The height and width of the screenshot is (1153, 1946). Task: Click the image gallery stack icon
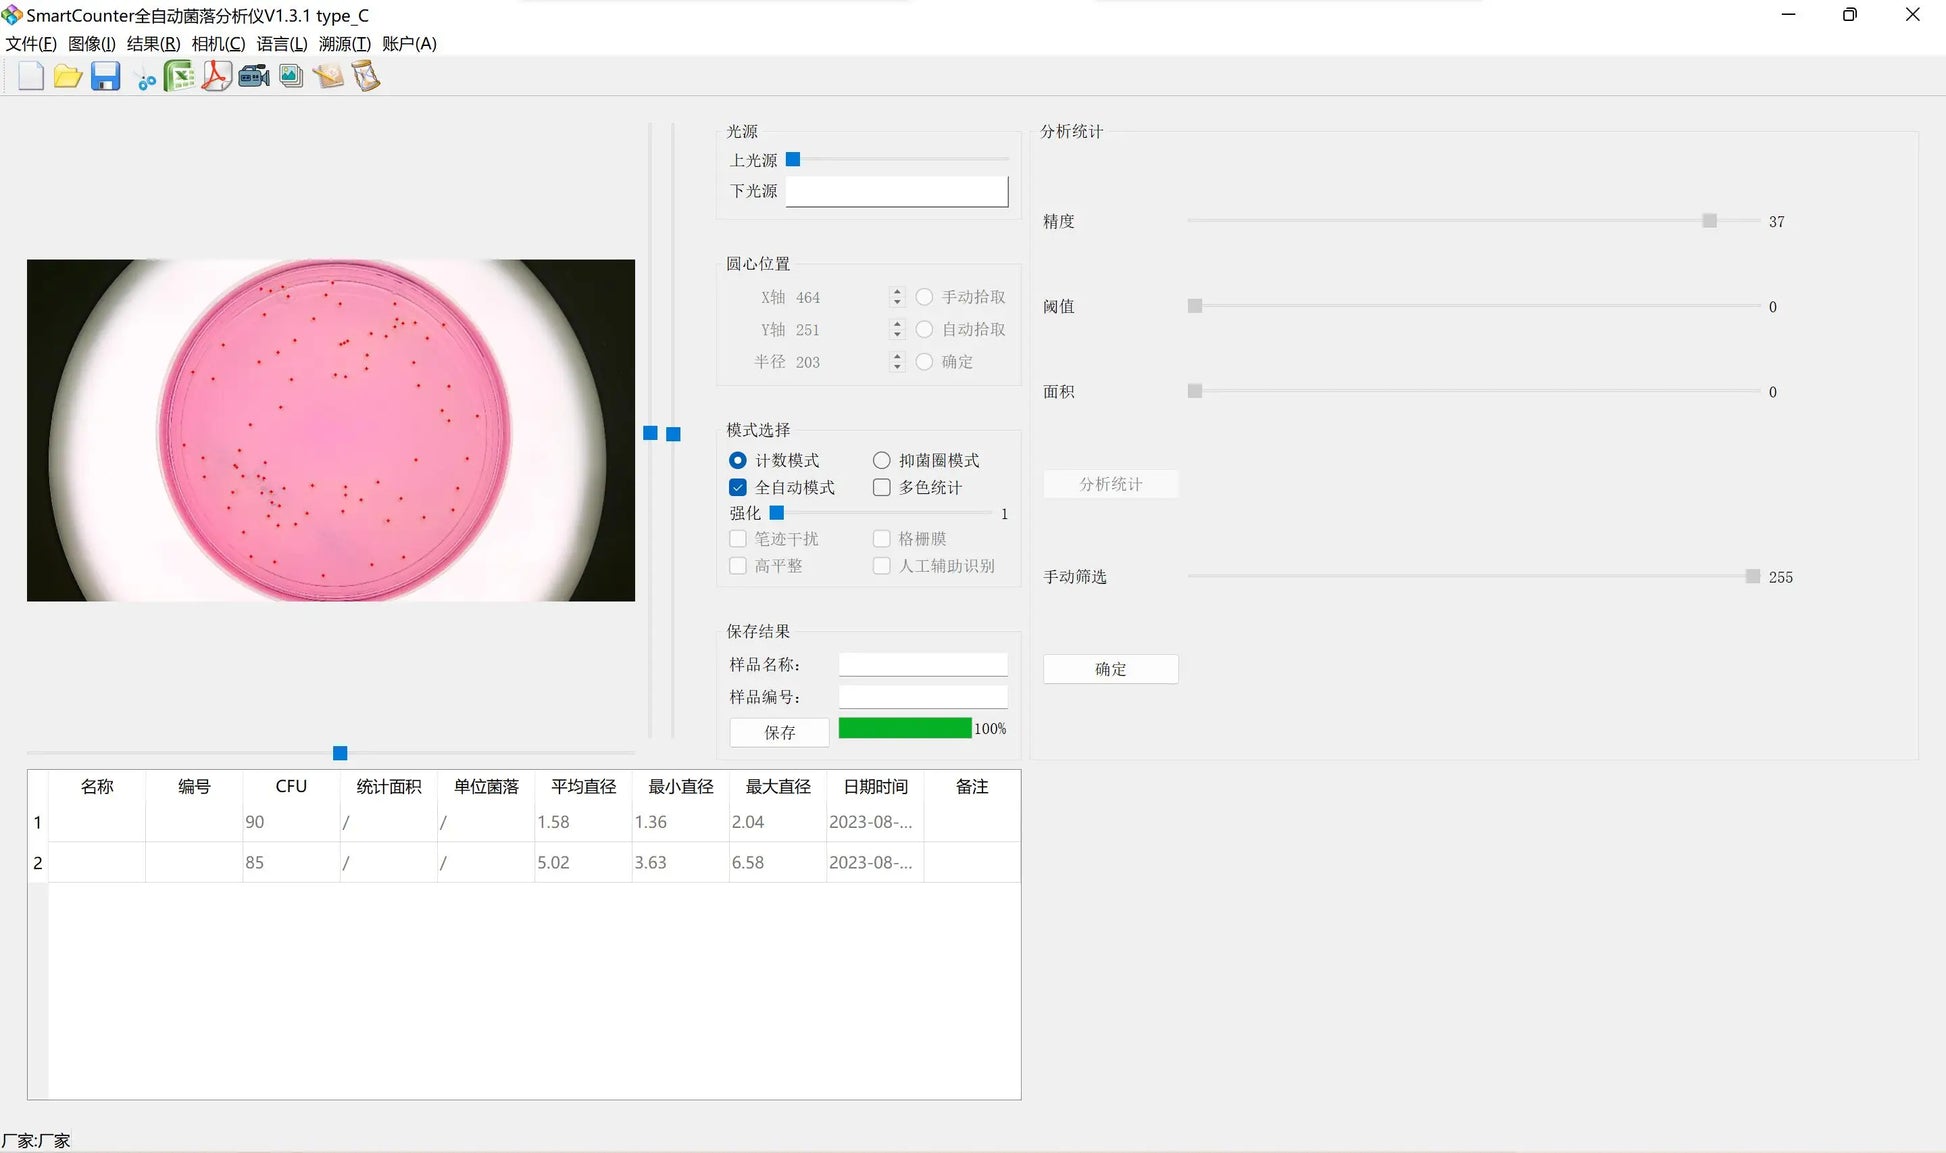(x=291, y=77)
